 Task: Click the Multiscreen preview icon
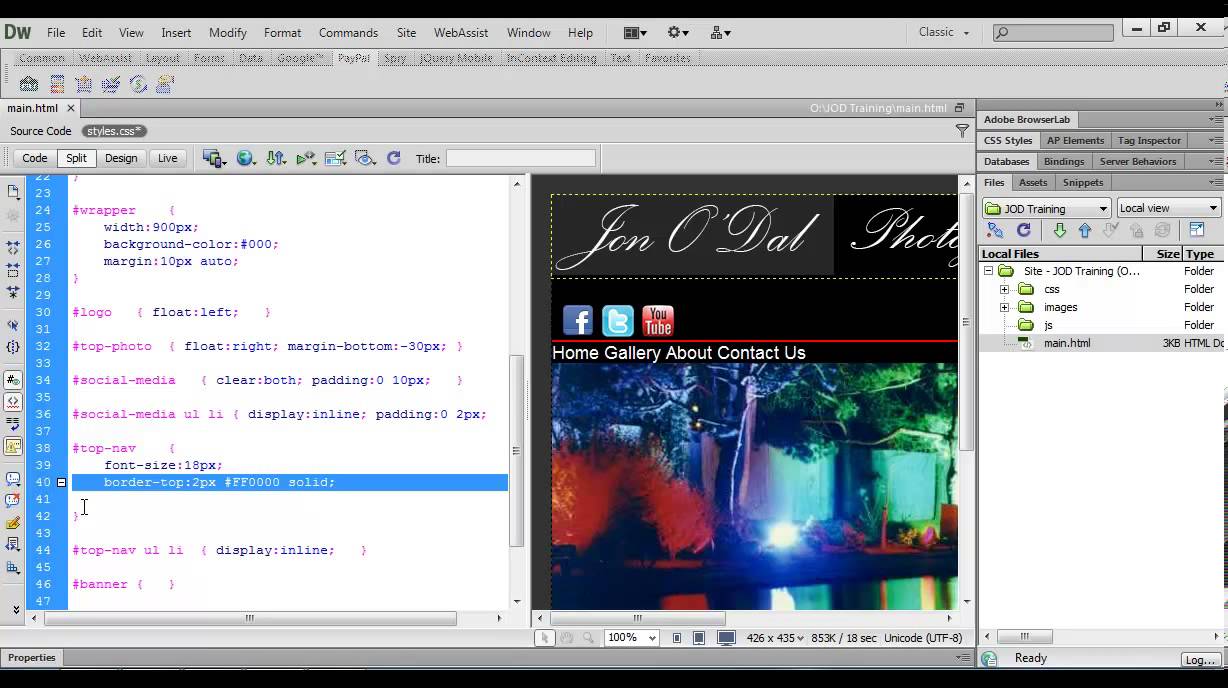coord(213,158)
